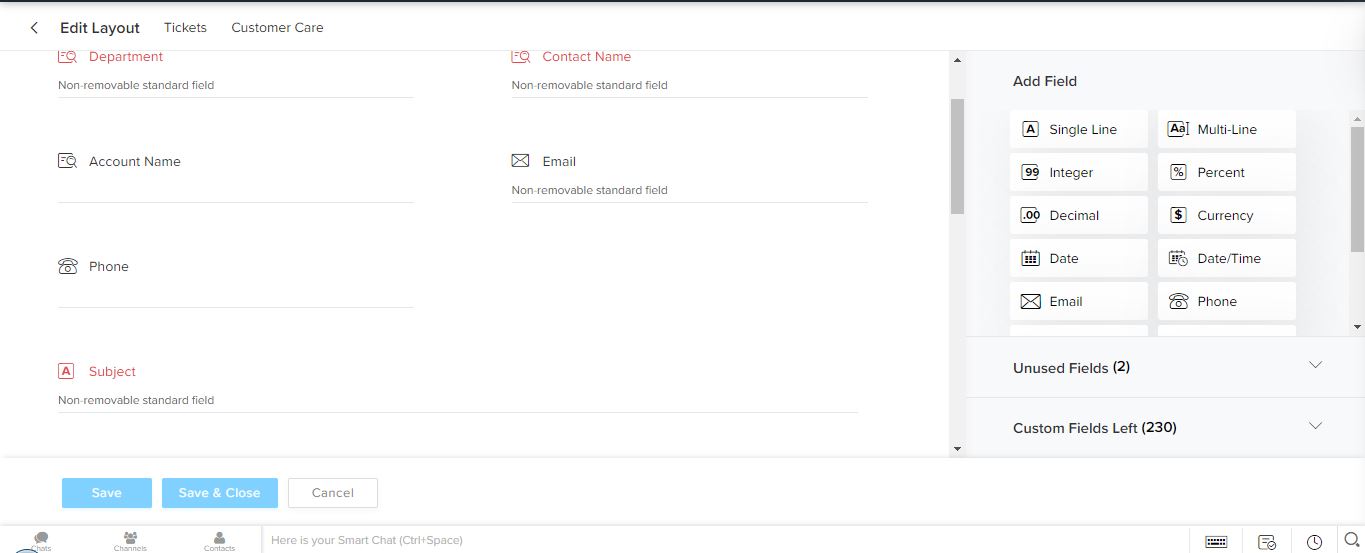The height and width of the screenshot is (553, 1365).
Task: Select the Decimal field type
Action: tap(1079, 216)
